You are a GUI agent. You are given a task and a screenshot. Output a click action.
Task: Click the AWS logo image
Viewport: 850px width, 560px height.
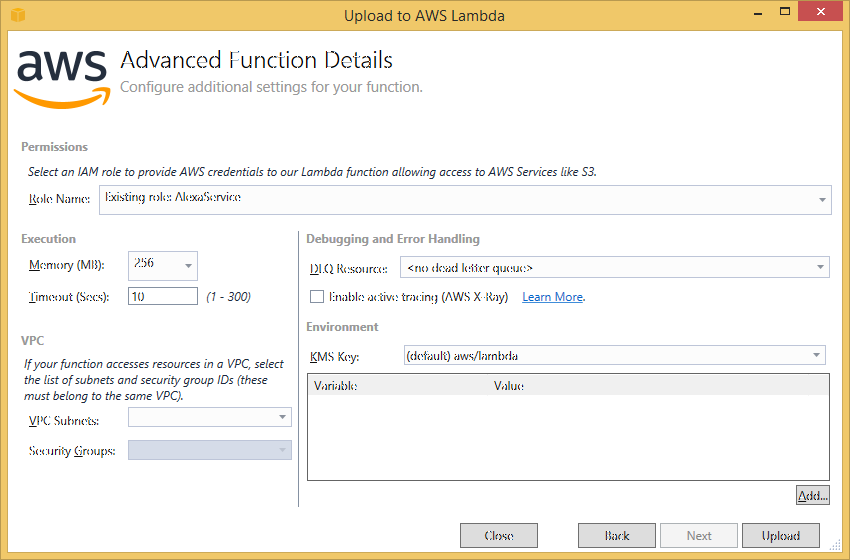click(60, 75)
